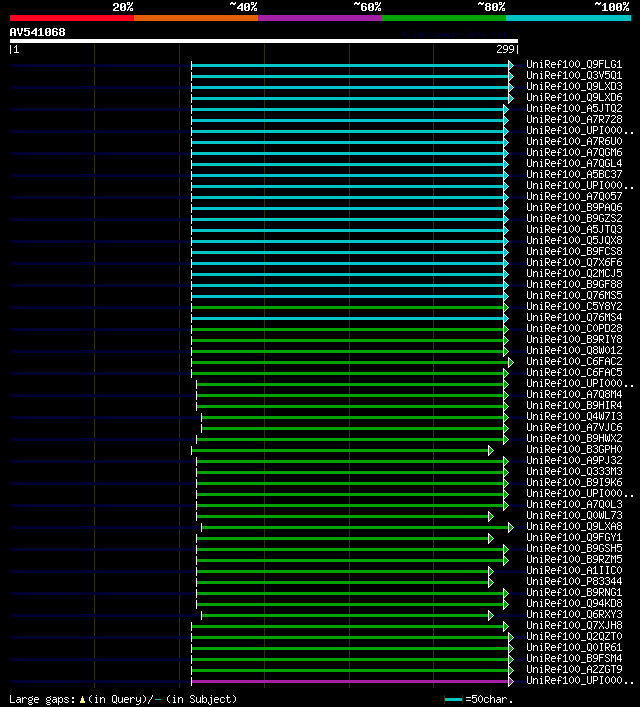Image resolution: width=640 pixels, height=707 pixels.
Task: Select hit label UniRef100_A7Q0L3
Action: click(574, 504)
